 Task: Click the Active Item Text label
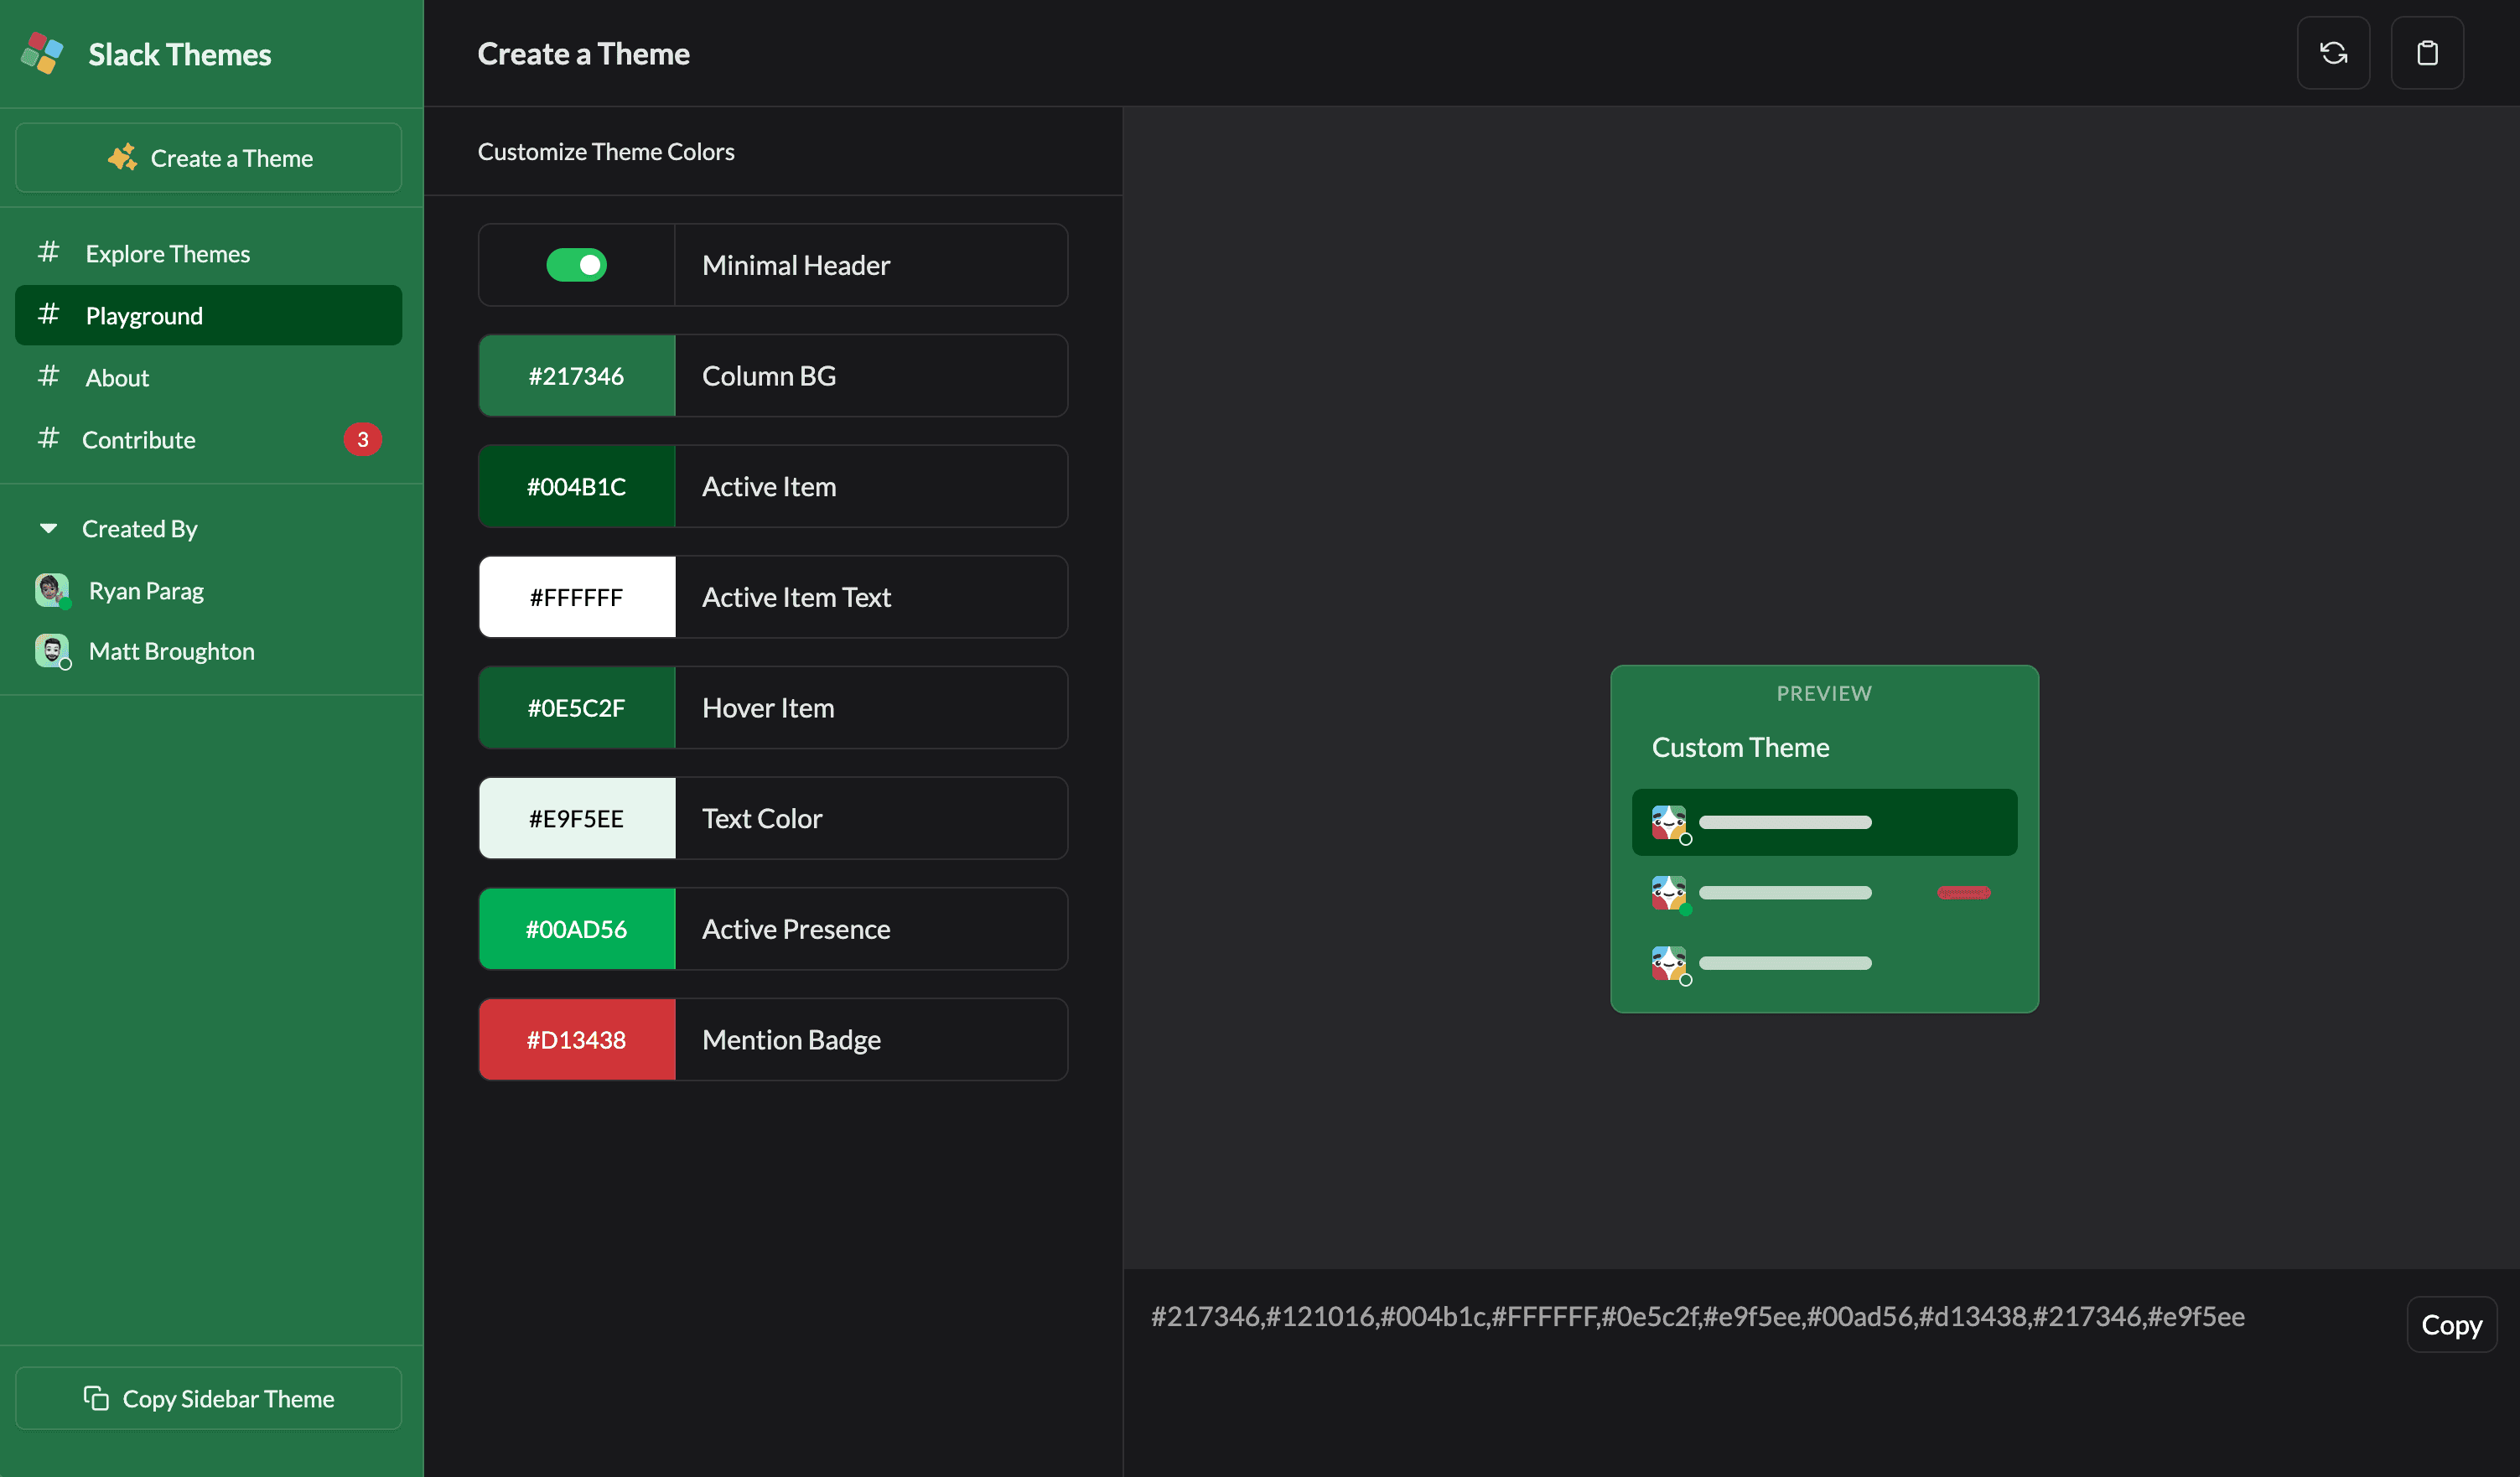pyautogui.click(x=796, y=597)
